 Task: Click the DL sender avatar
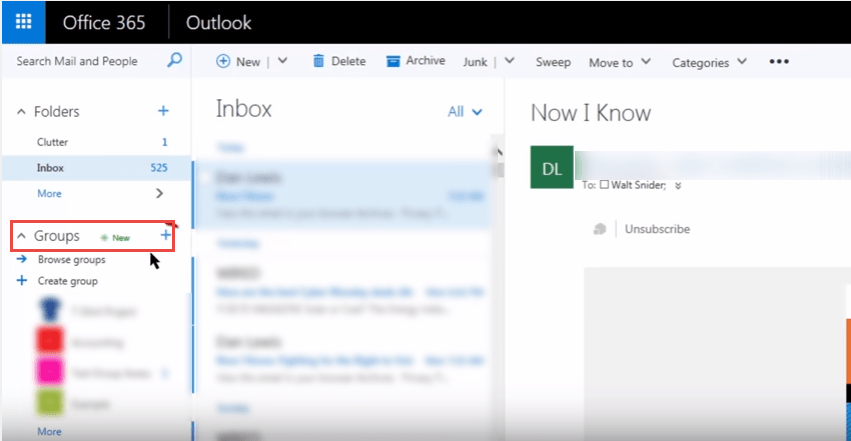tap(552, 168)
